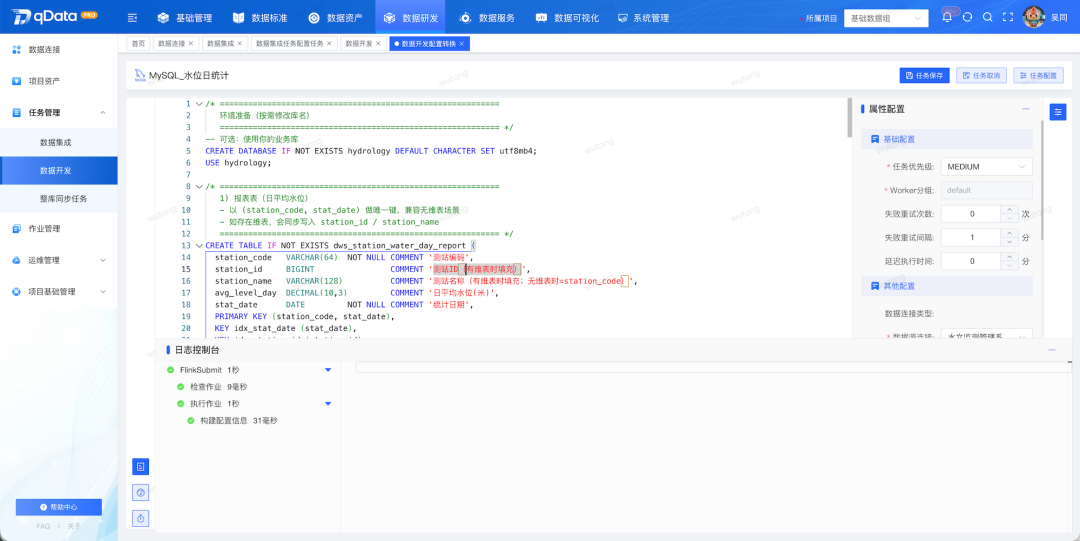Click the MySQL icon beside the task title
This screenshot has height=541, width=1080.
[140, 75]
